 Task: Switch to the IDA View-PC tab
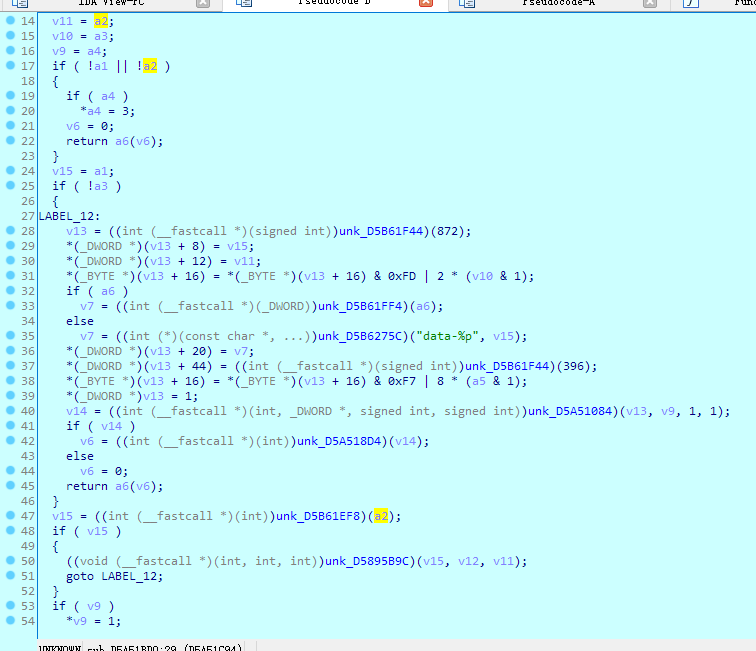(111, 2)
